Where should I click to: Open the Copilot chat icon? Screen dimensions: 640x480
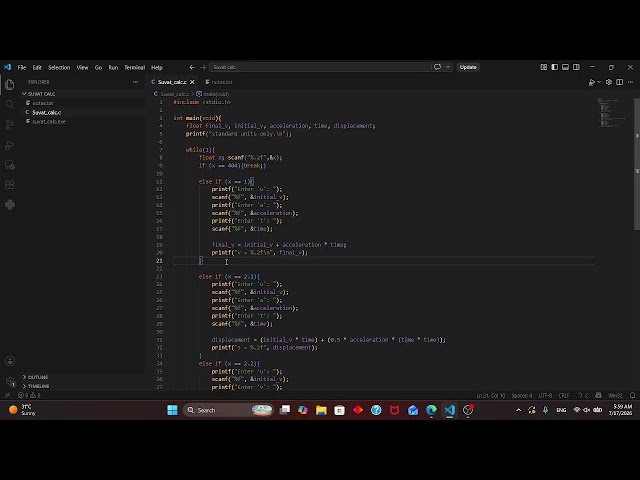(x=437, y=67)
